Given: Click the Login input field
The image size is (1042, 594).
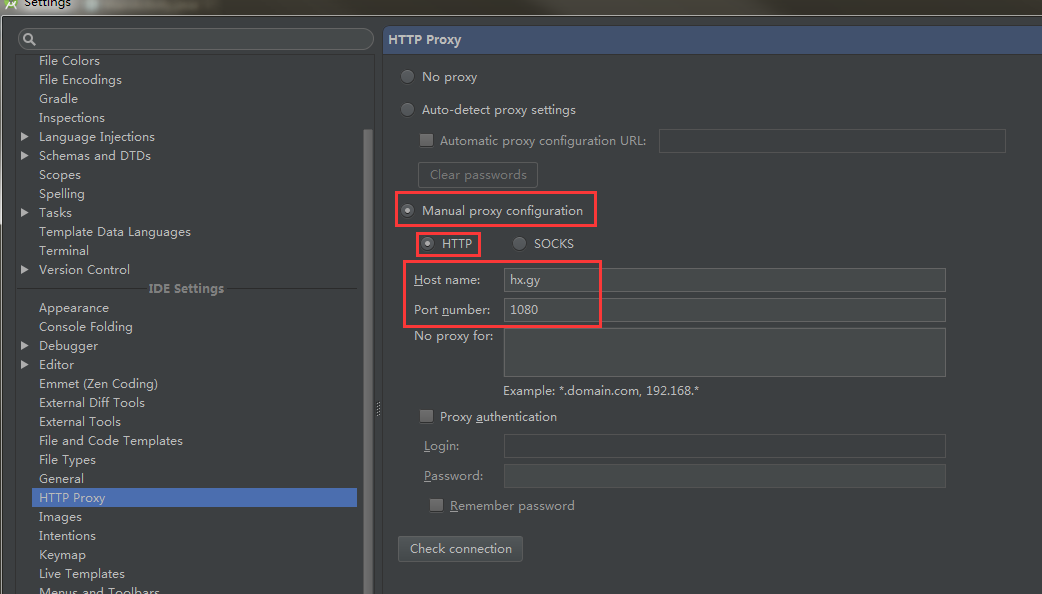Looking at the screenshot, I should 724,446.
